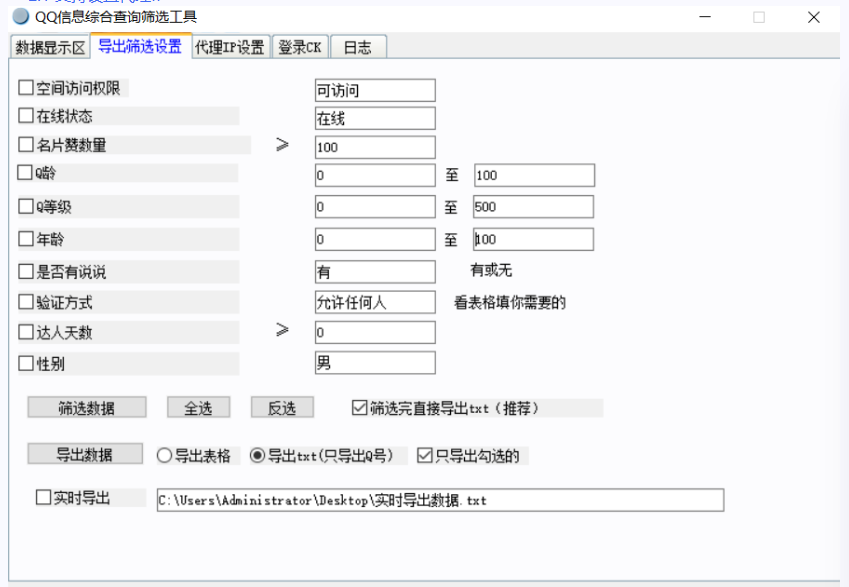Click the 有或无 hint text
Image resolution: width=849 pixels, height=587 pixels.
tap(491, 270)
